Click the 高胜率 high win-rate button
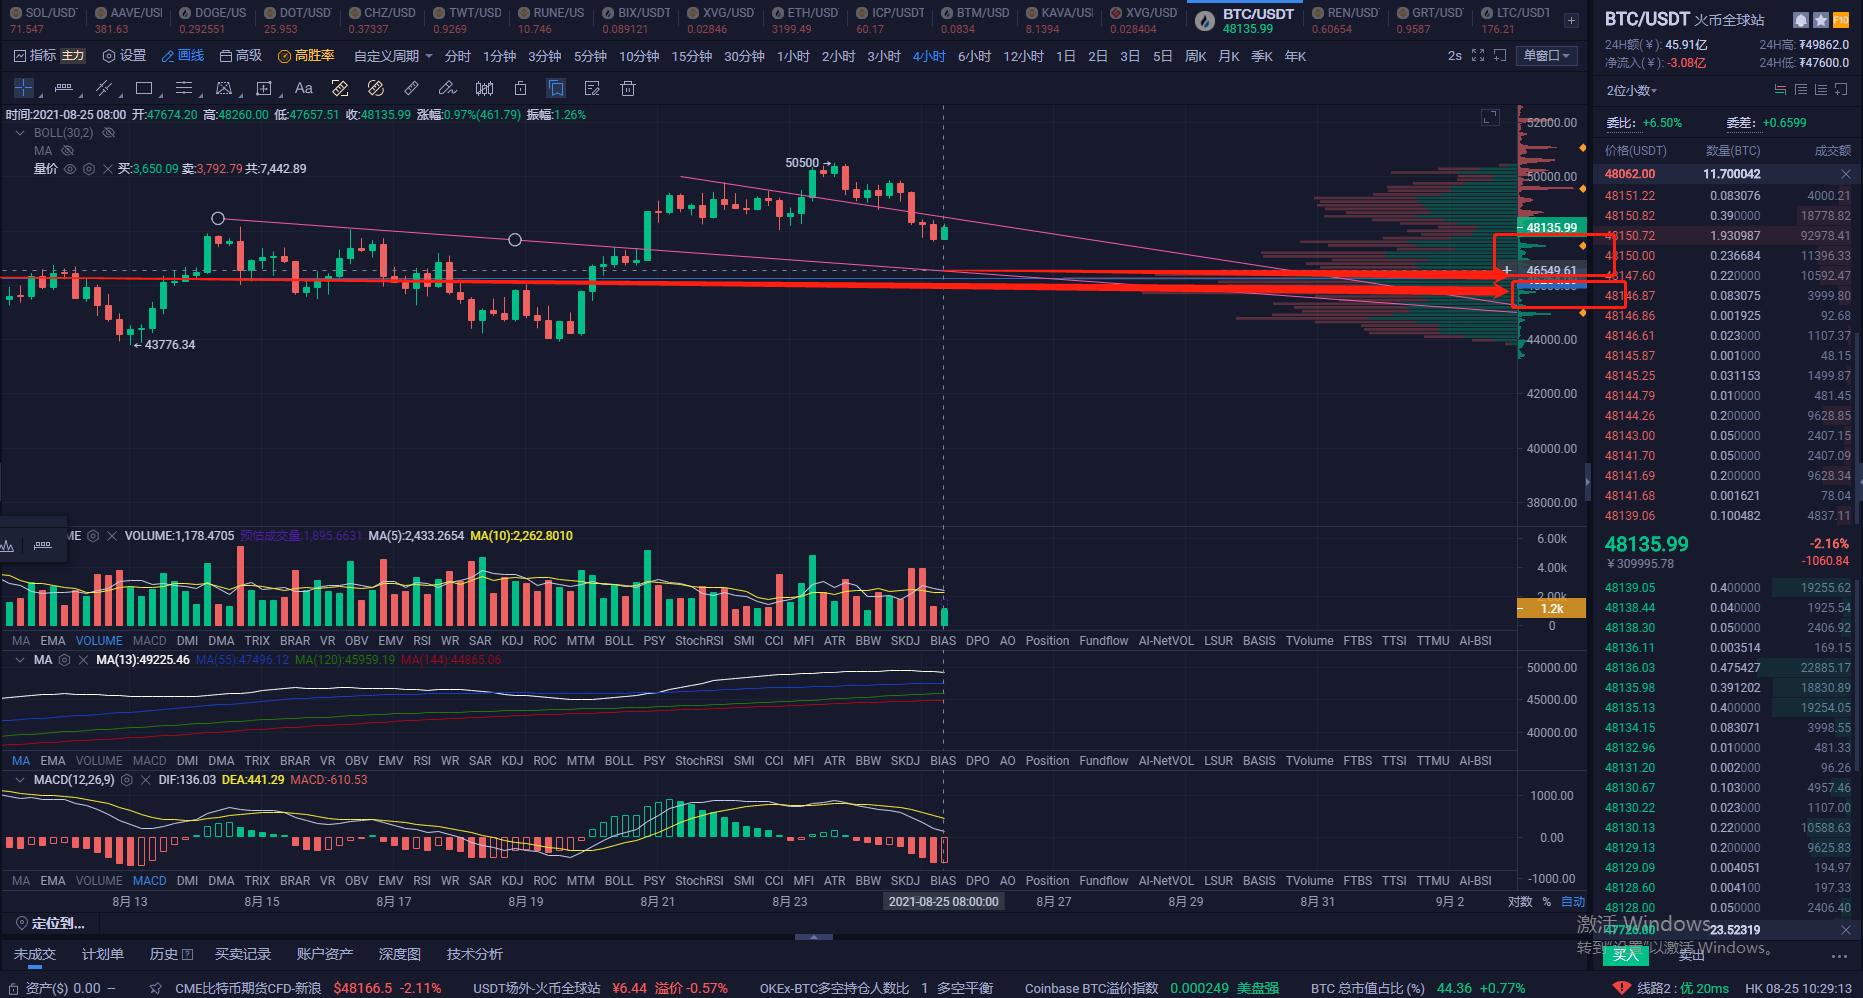This screenshot has height=998, width=1863. (x=306, y=56)
